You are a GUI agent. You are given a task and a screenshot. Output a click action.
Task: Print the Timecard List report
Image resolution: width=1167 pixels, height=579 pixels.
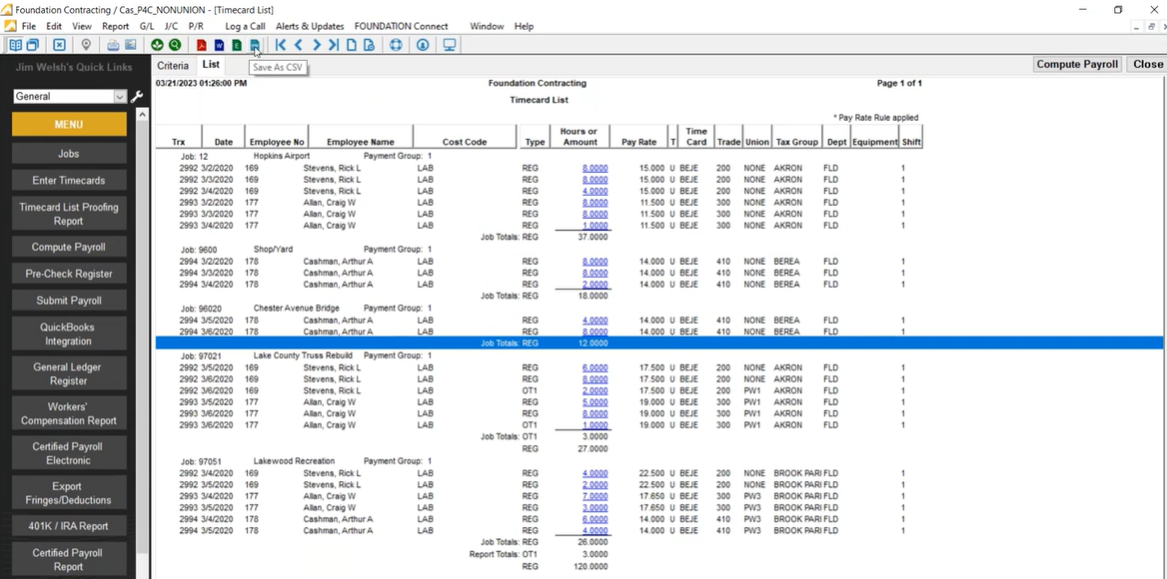(x=112, y=45)
